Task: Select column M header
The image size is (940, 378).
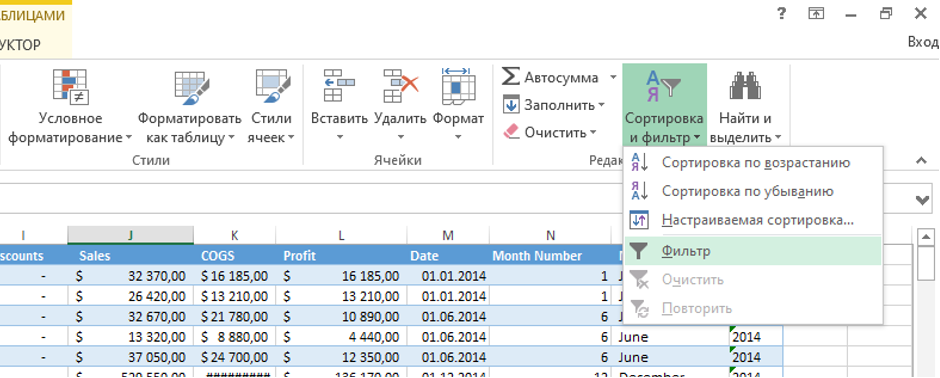Action: pyautogui.click(x=448, y=235)
